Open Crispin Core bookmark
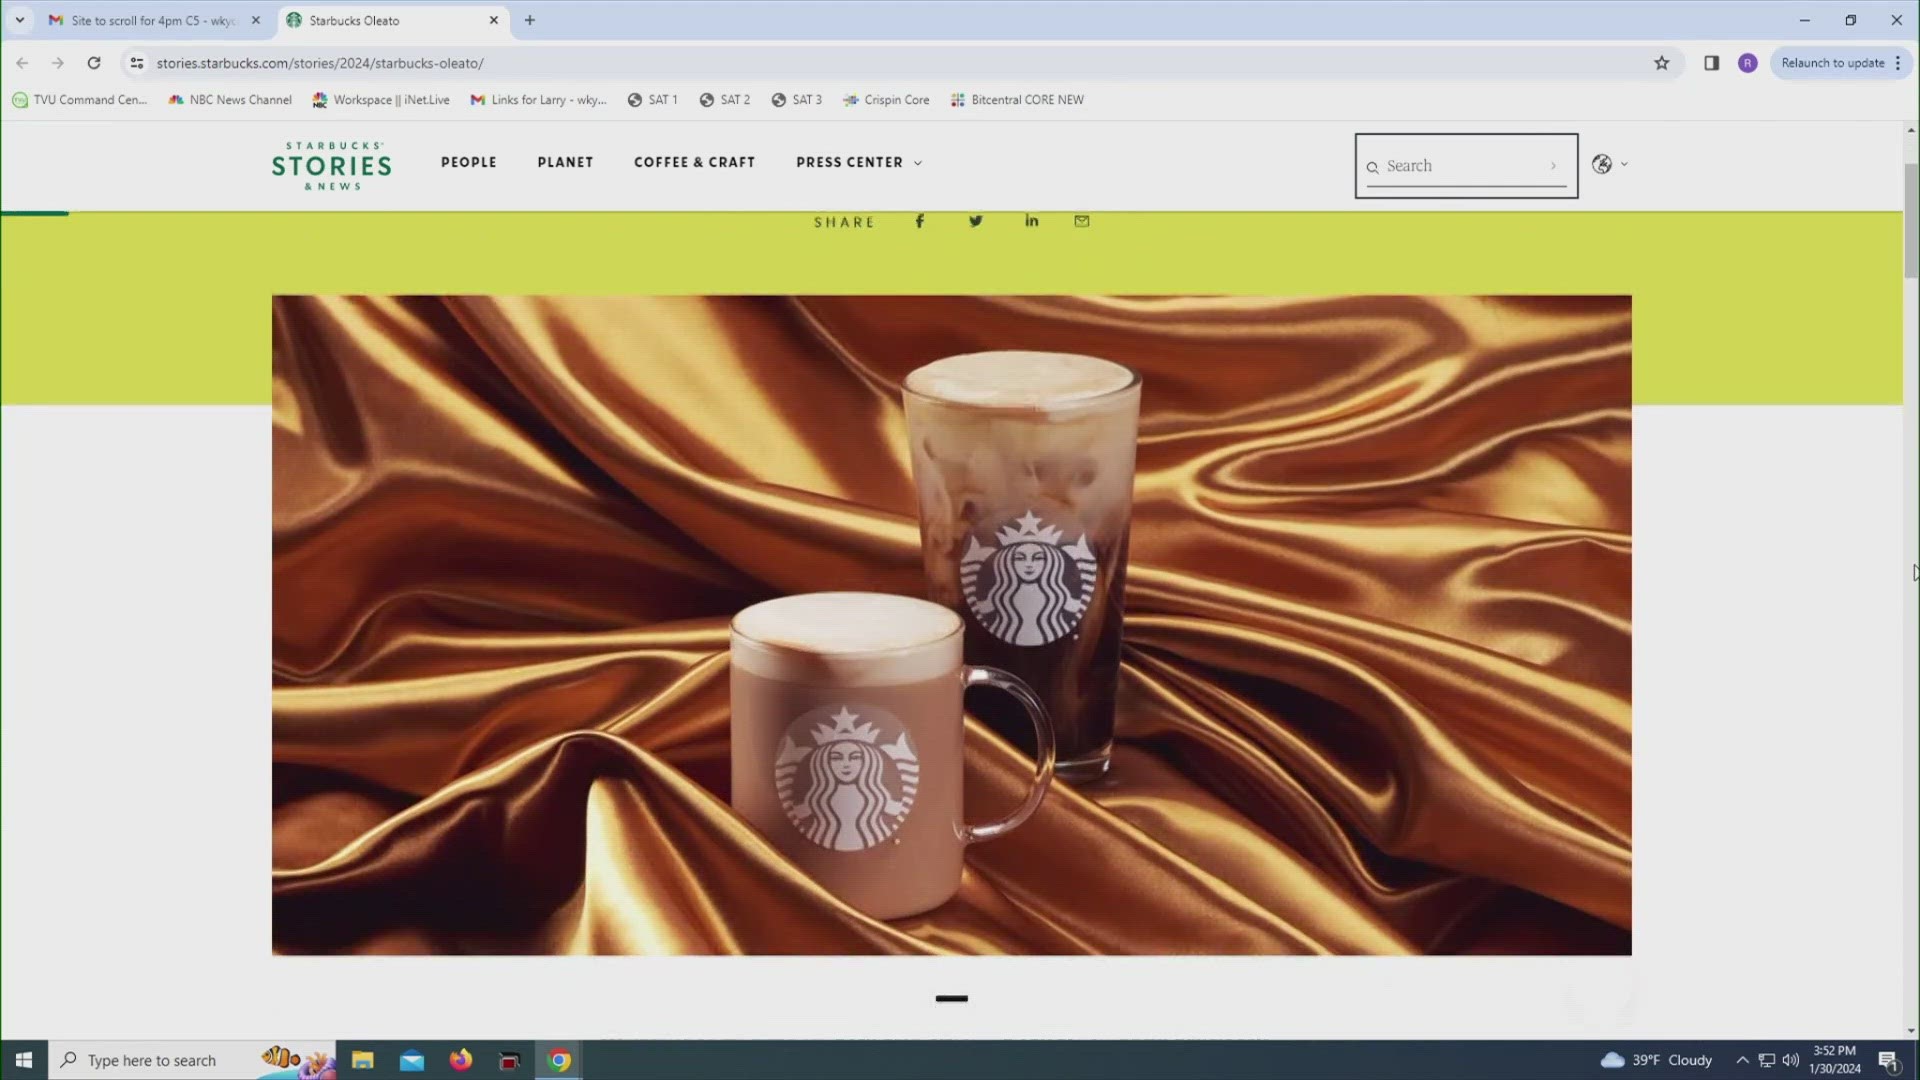Image resolution: width=1920 pixels, height=1080 pixels. point(886,100)
